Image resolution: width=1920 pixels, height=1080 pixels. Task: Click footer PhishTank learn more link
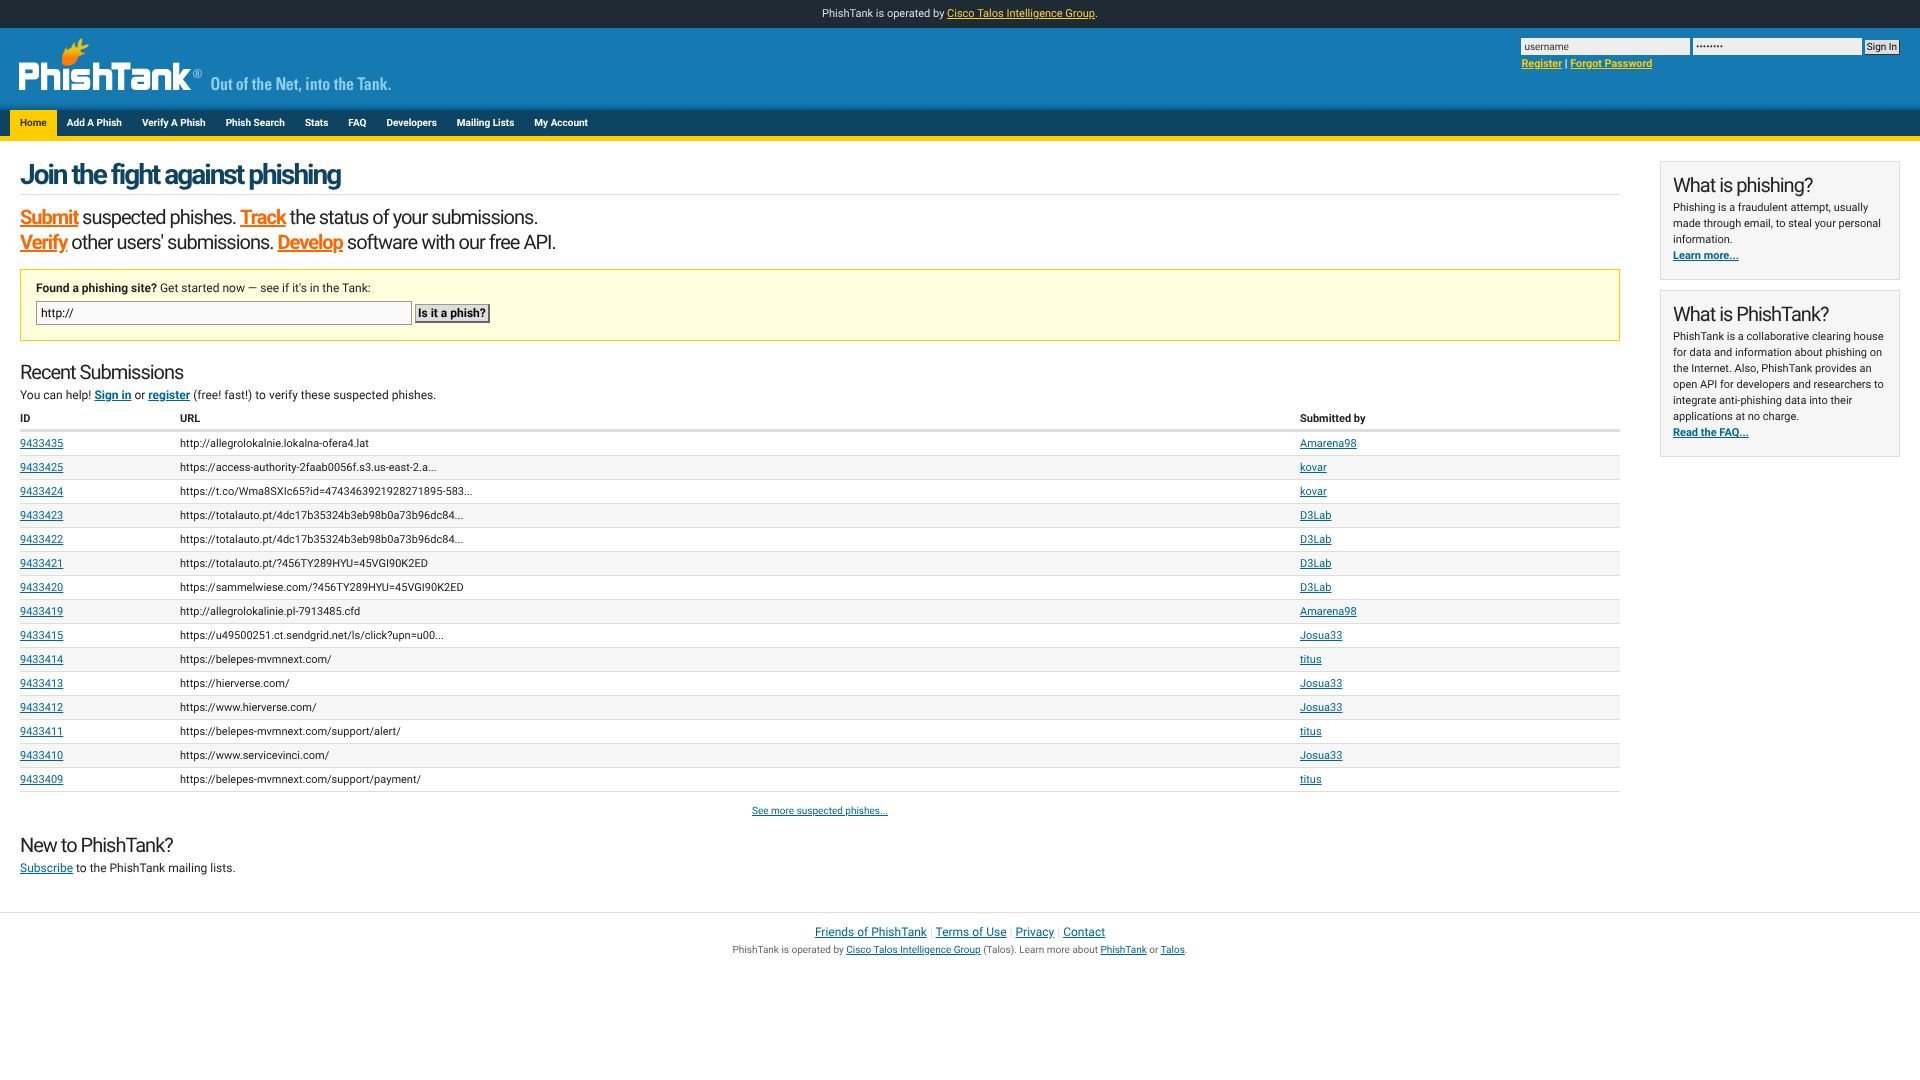tap(1123, 951)
